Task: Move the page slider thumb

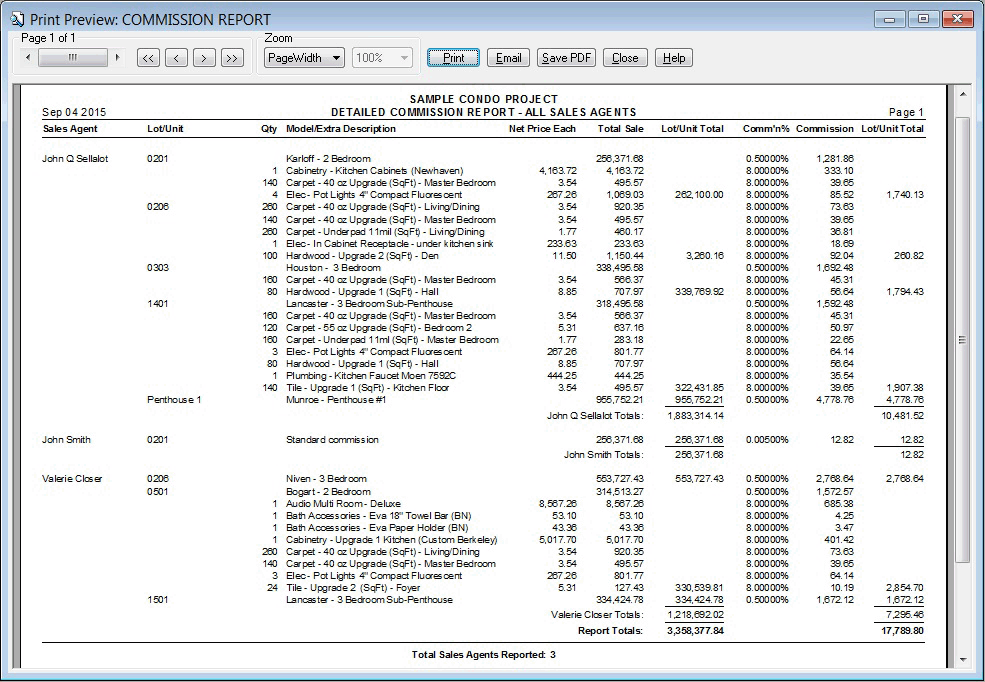Action: tap(73, 58)
